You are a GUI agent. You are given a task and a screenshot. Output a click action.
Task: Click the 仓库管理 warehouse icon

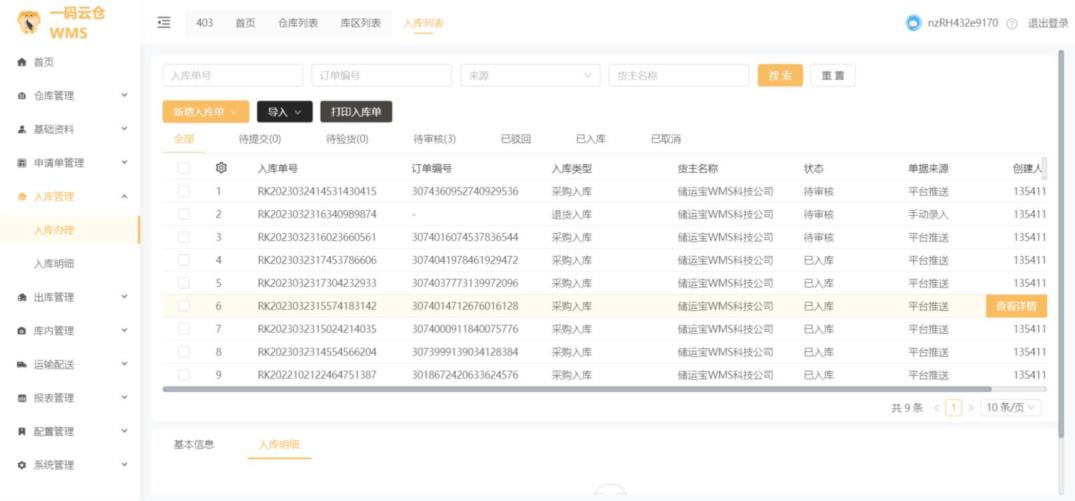21,96
